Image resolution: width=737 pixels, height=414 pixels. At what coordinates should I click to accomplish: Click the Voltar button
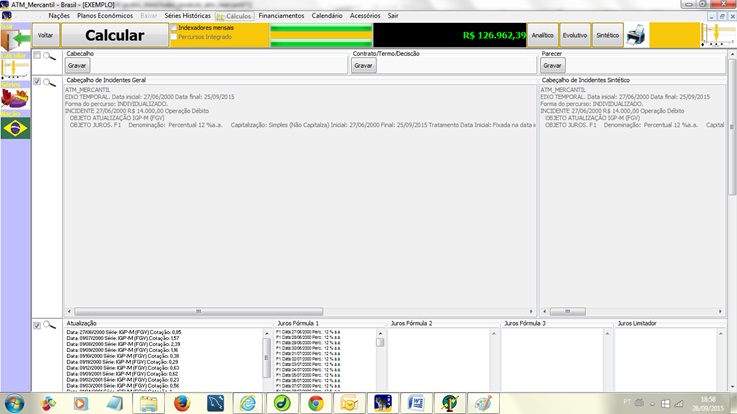45,36
